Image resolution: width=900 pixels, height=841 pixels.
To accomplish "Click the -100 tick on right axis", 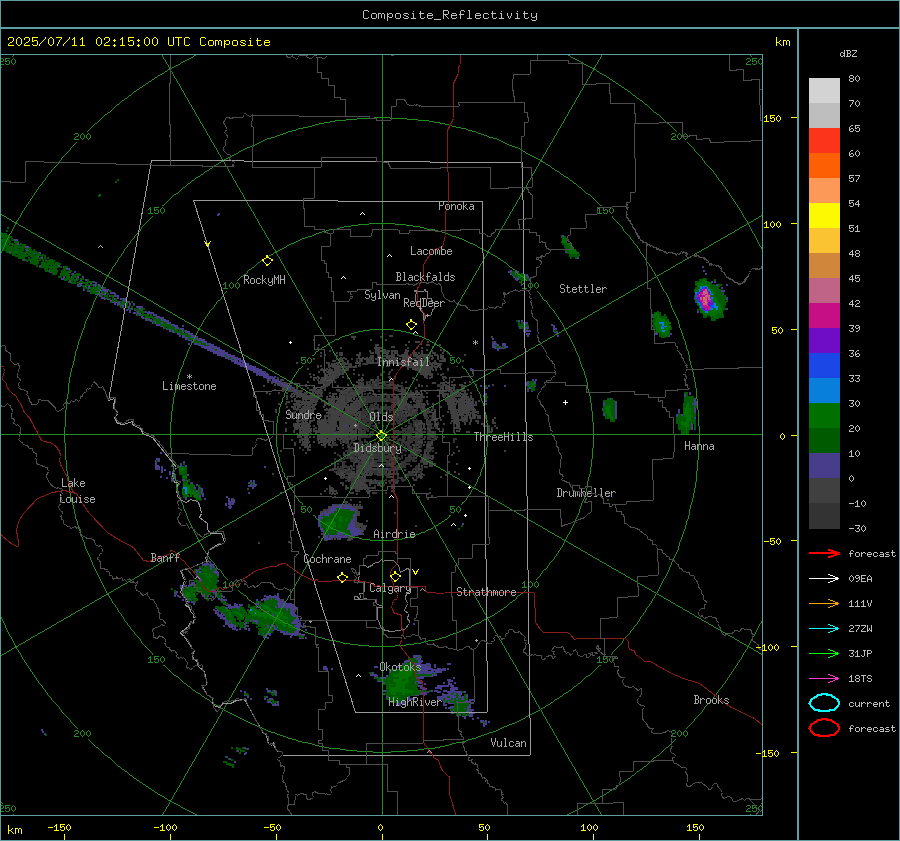I will [768, 647].
